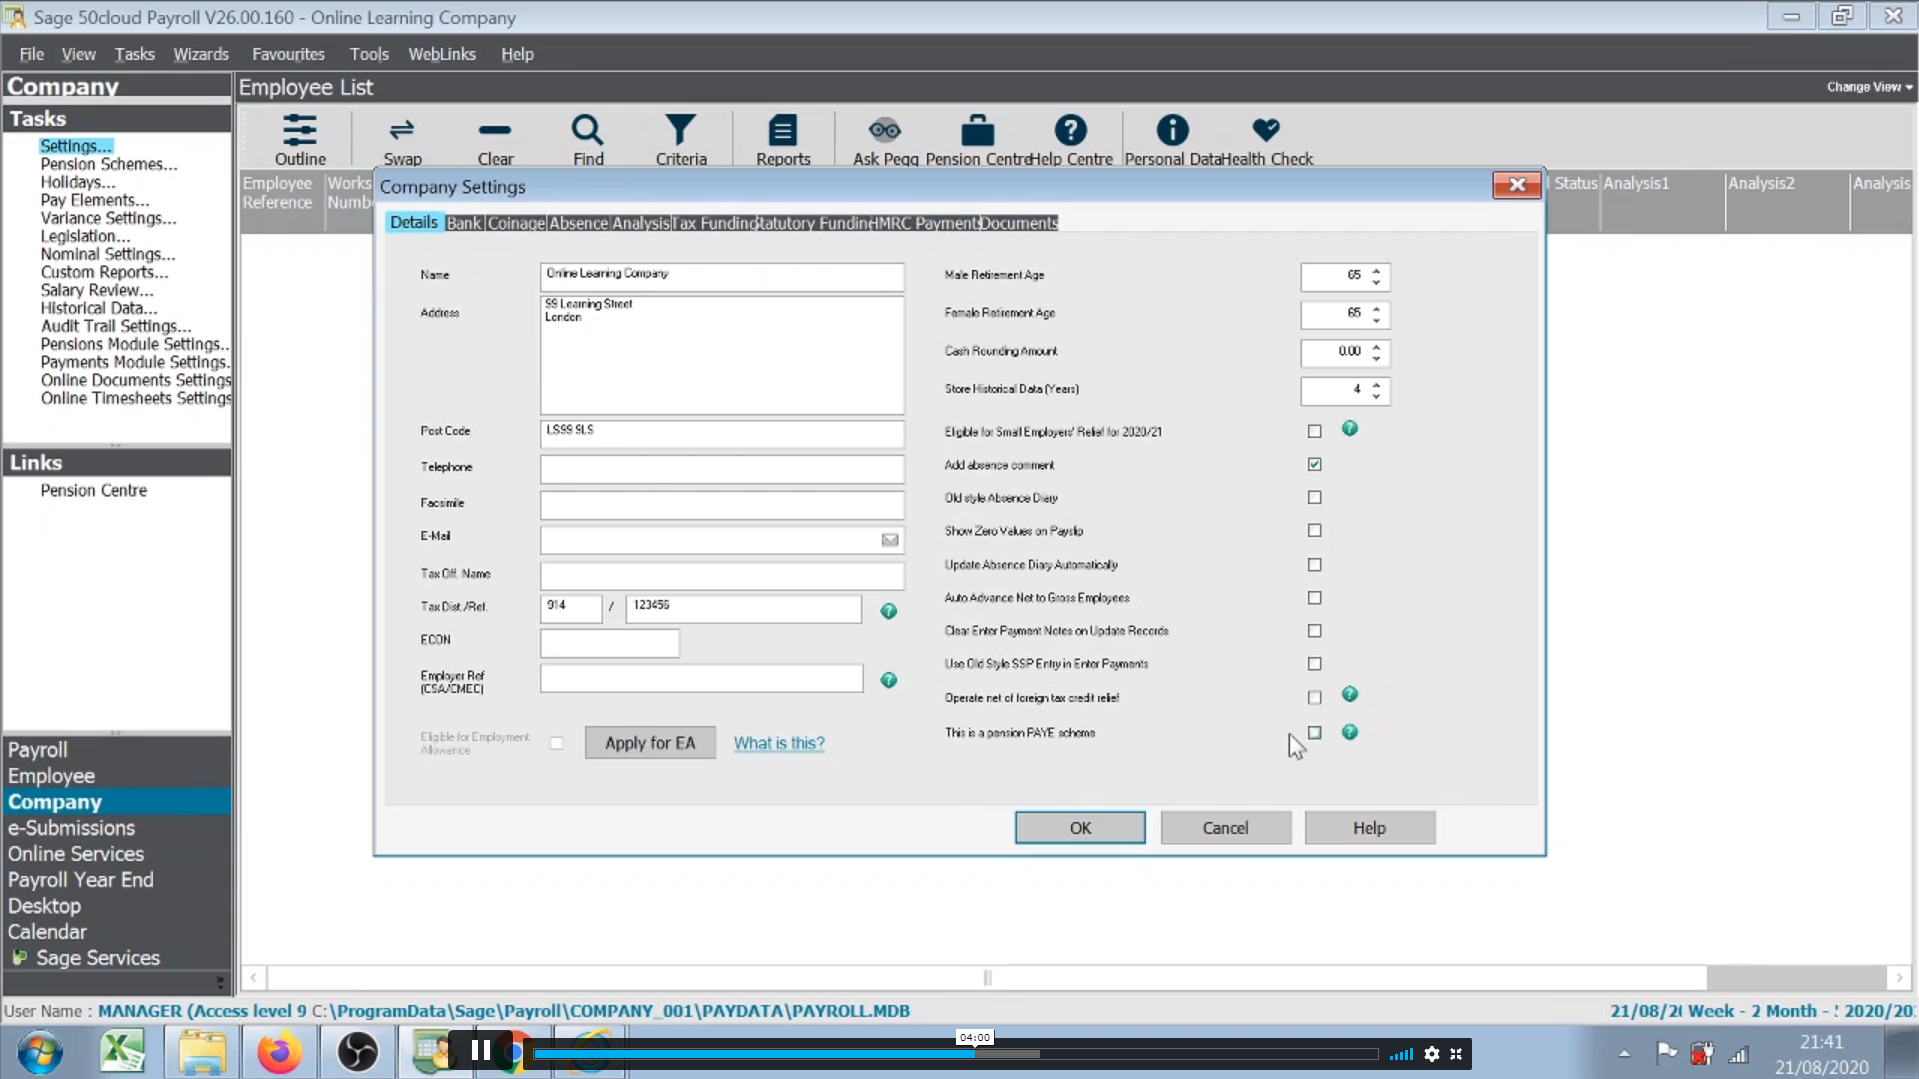This screenshot has width=1919, height=1079.
Task: Enable Show Zero Values on Payslip
Action: coord(1314,530)
